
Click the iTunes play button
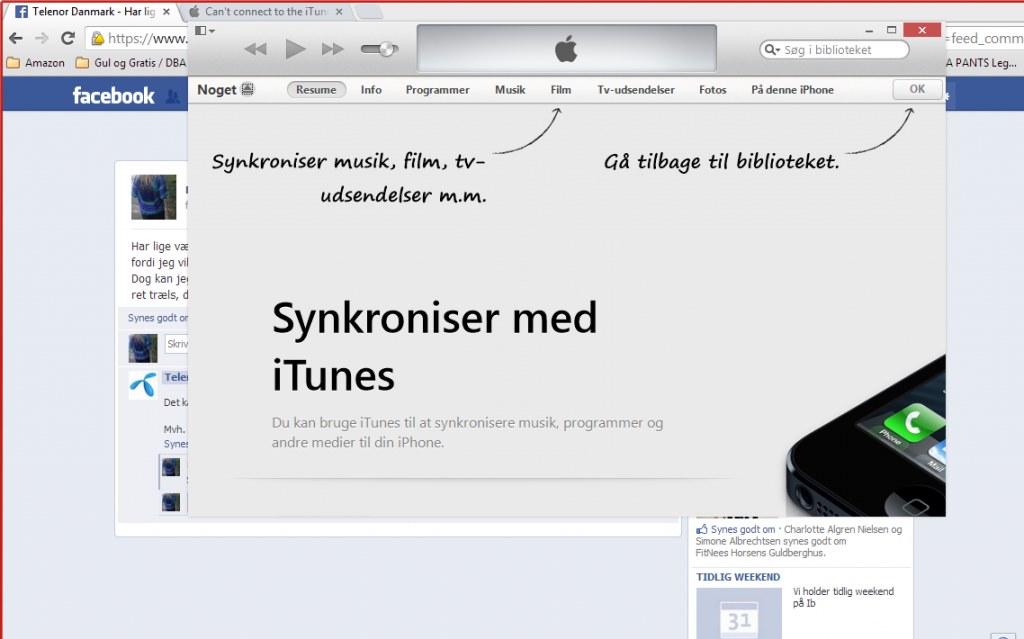295,48
